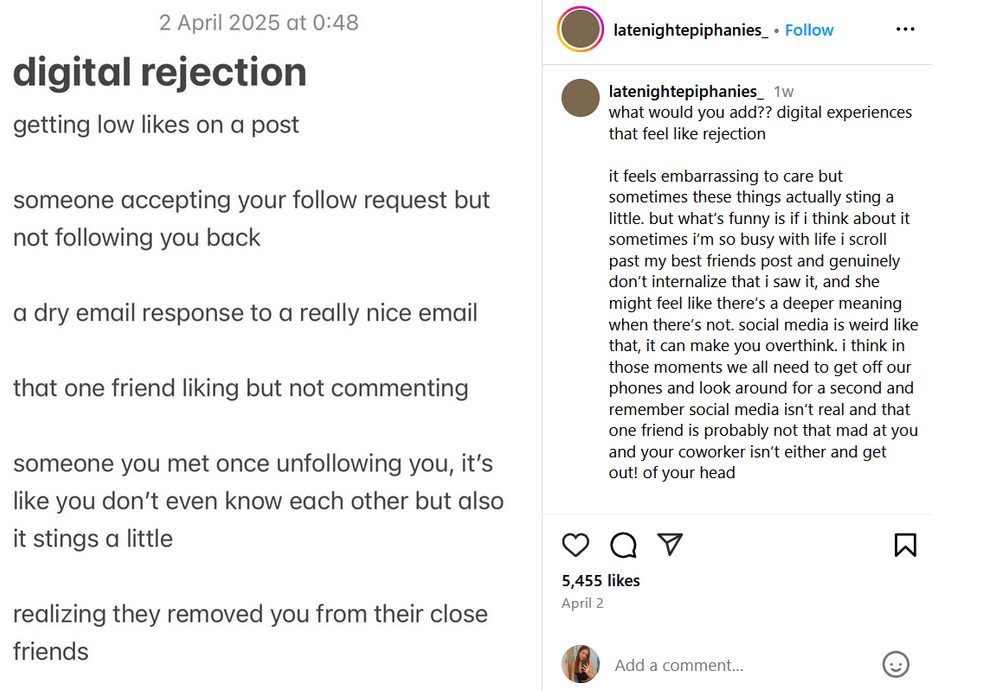Open the emoji picker smiley icon
Viewport: 987px width, 691px height.
[x=896, y=664]
